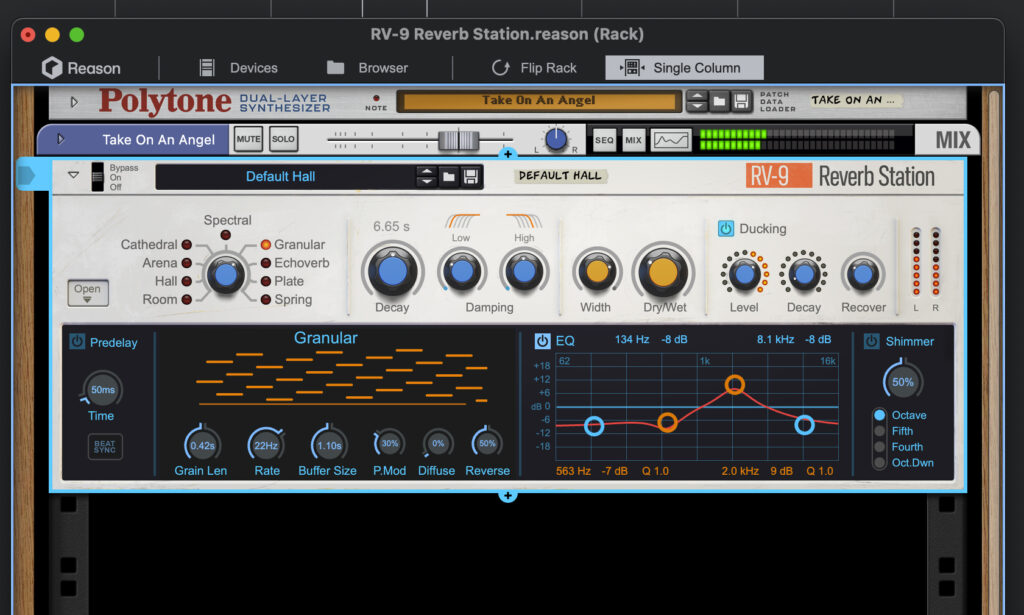The width and height of the screenshot is (1024, 615).
Task: Save RV-9 patch floppy icon
Action: [x=470, y=176]
